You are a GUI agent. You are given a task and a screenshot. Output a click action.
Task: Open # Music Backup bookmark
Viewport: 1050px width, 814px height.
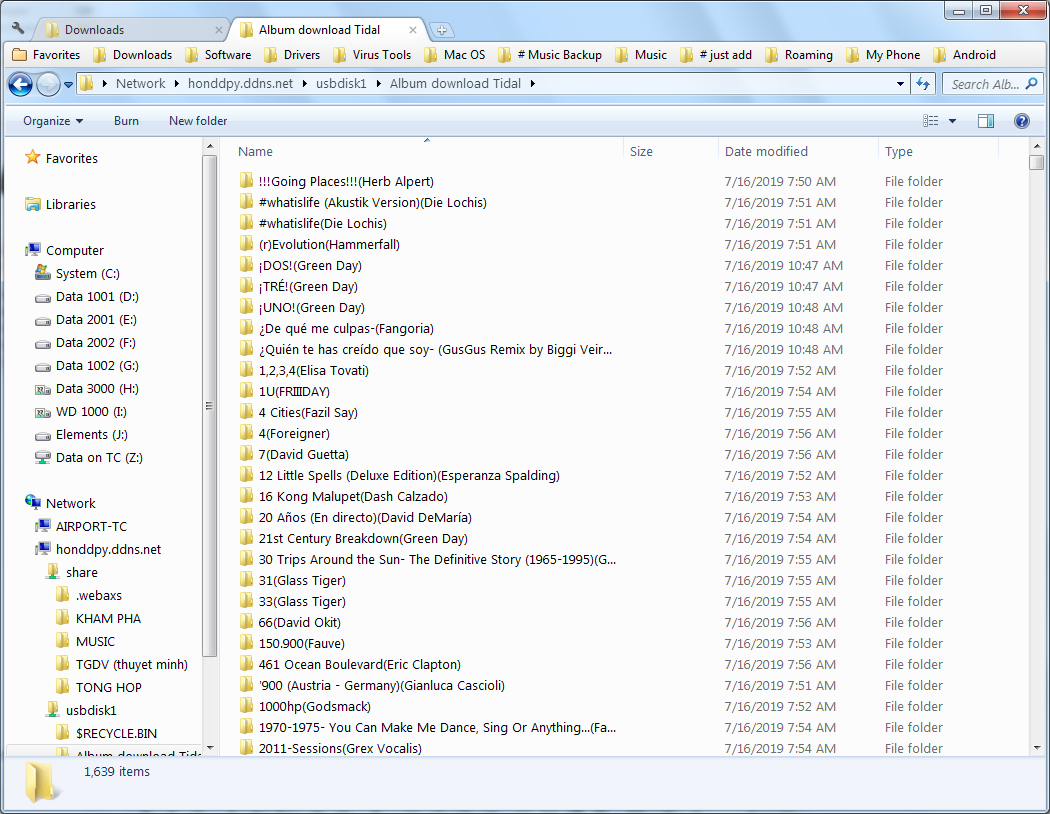(550, 55)
